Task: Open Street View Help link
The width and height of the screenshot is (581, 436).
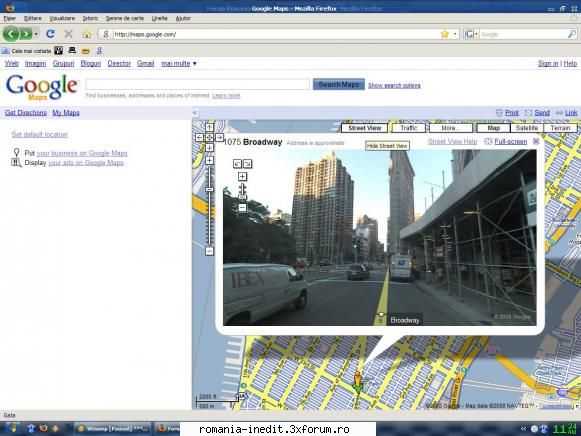Action: (x=452, y=142)
